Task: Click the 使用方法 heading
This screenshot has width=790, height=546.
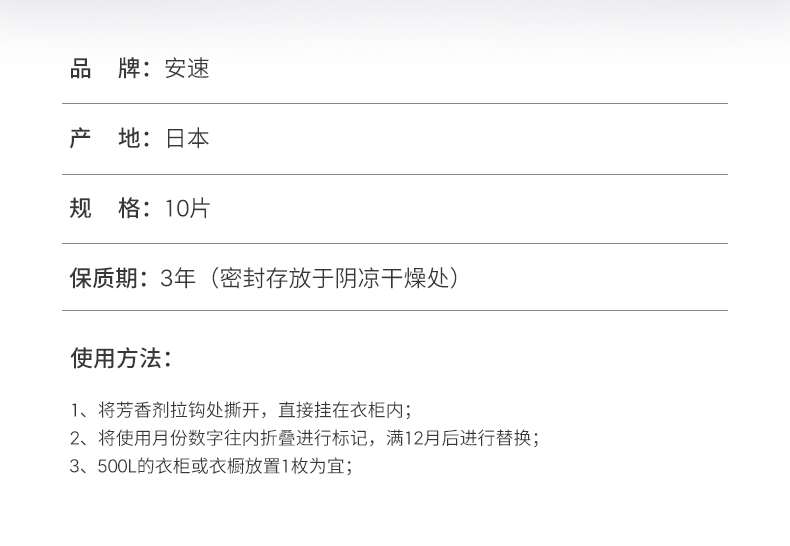Action: pos(120,358)
